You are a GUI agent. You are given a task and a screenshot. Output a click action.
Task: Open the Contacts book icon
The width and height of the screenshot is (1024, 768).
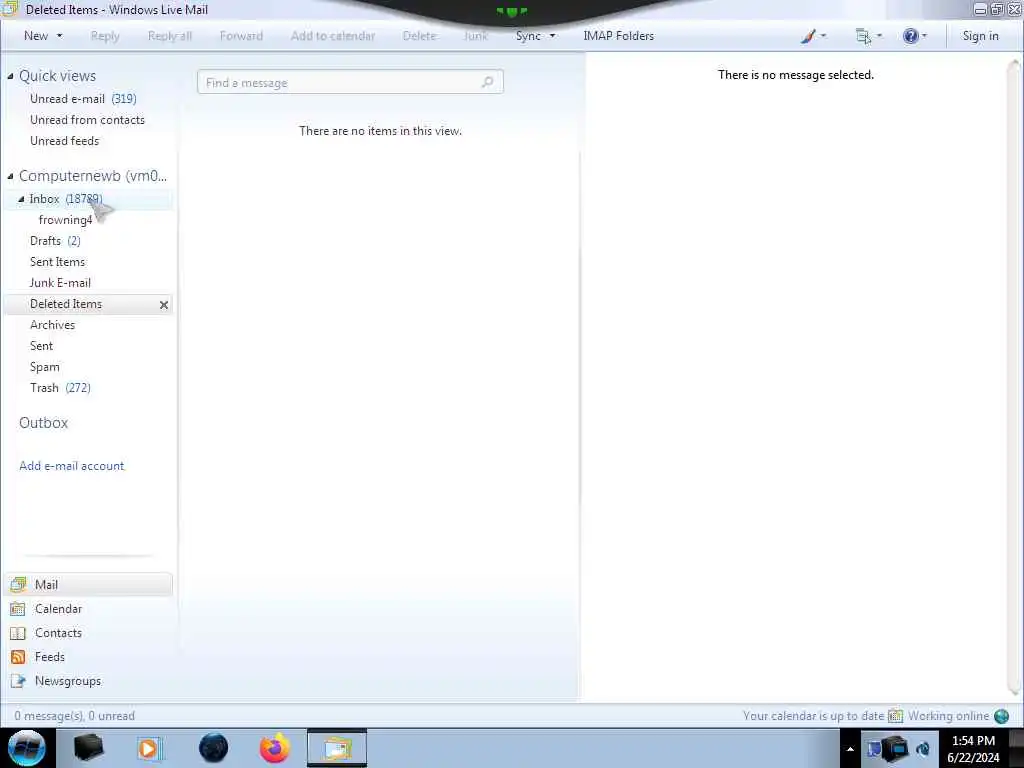click(x=18, y=633)
